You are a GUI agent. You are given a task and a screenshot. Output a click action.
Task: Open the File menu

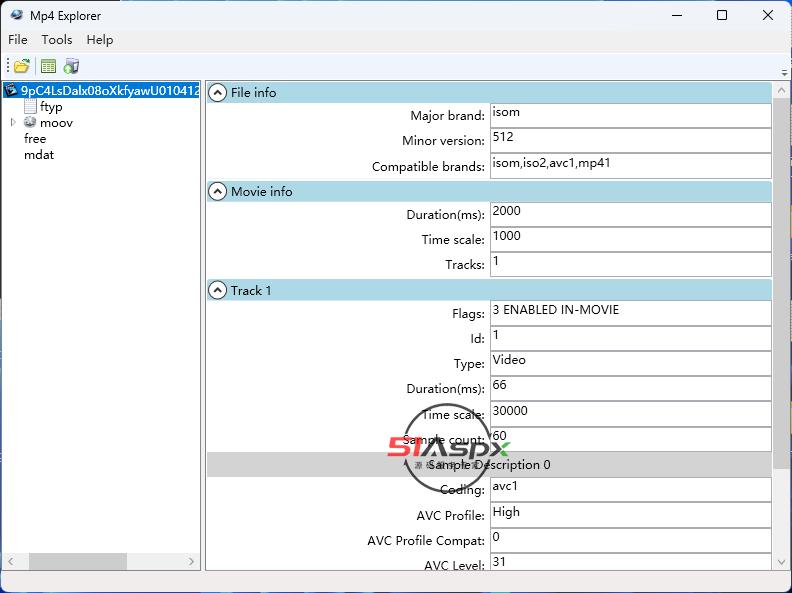click(18, 39)
